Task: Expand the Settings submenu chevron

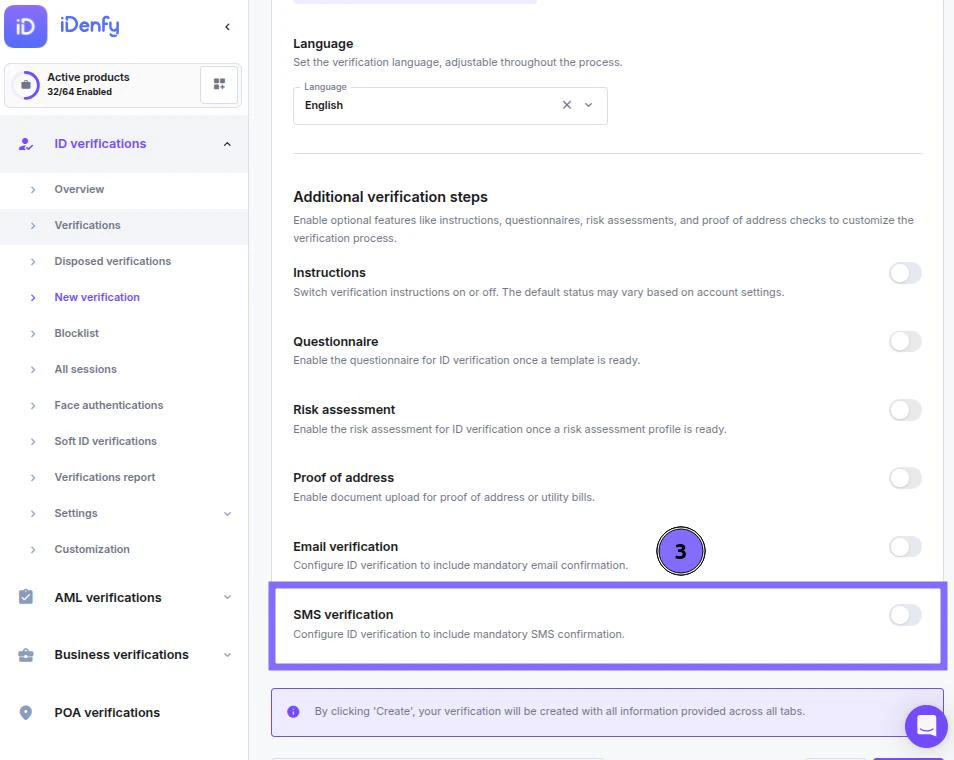Action: pyautogui.click(x=227, y=514)
